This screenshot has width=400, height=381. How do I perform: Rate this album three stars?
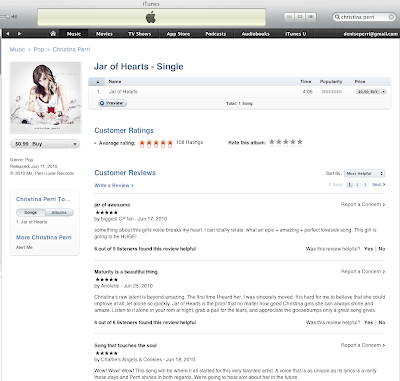pos(286,142)
